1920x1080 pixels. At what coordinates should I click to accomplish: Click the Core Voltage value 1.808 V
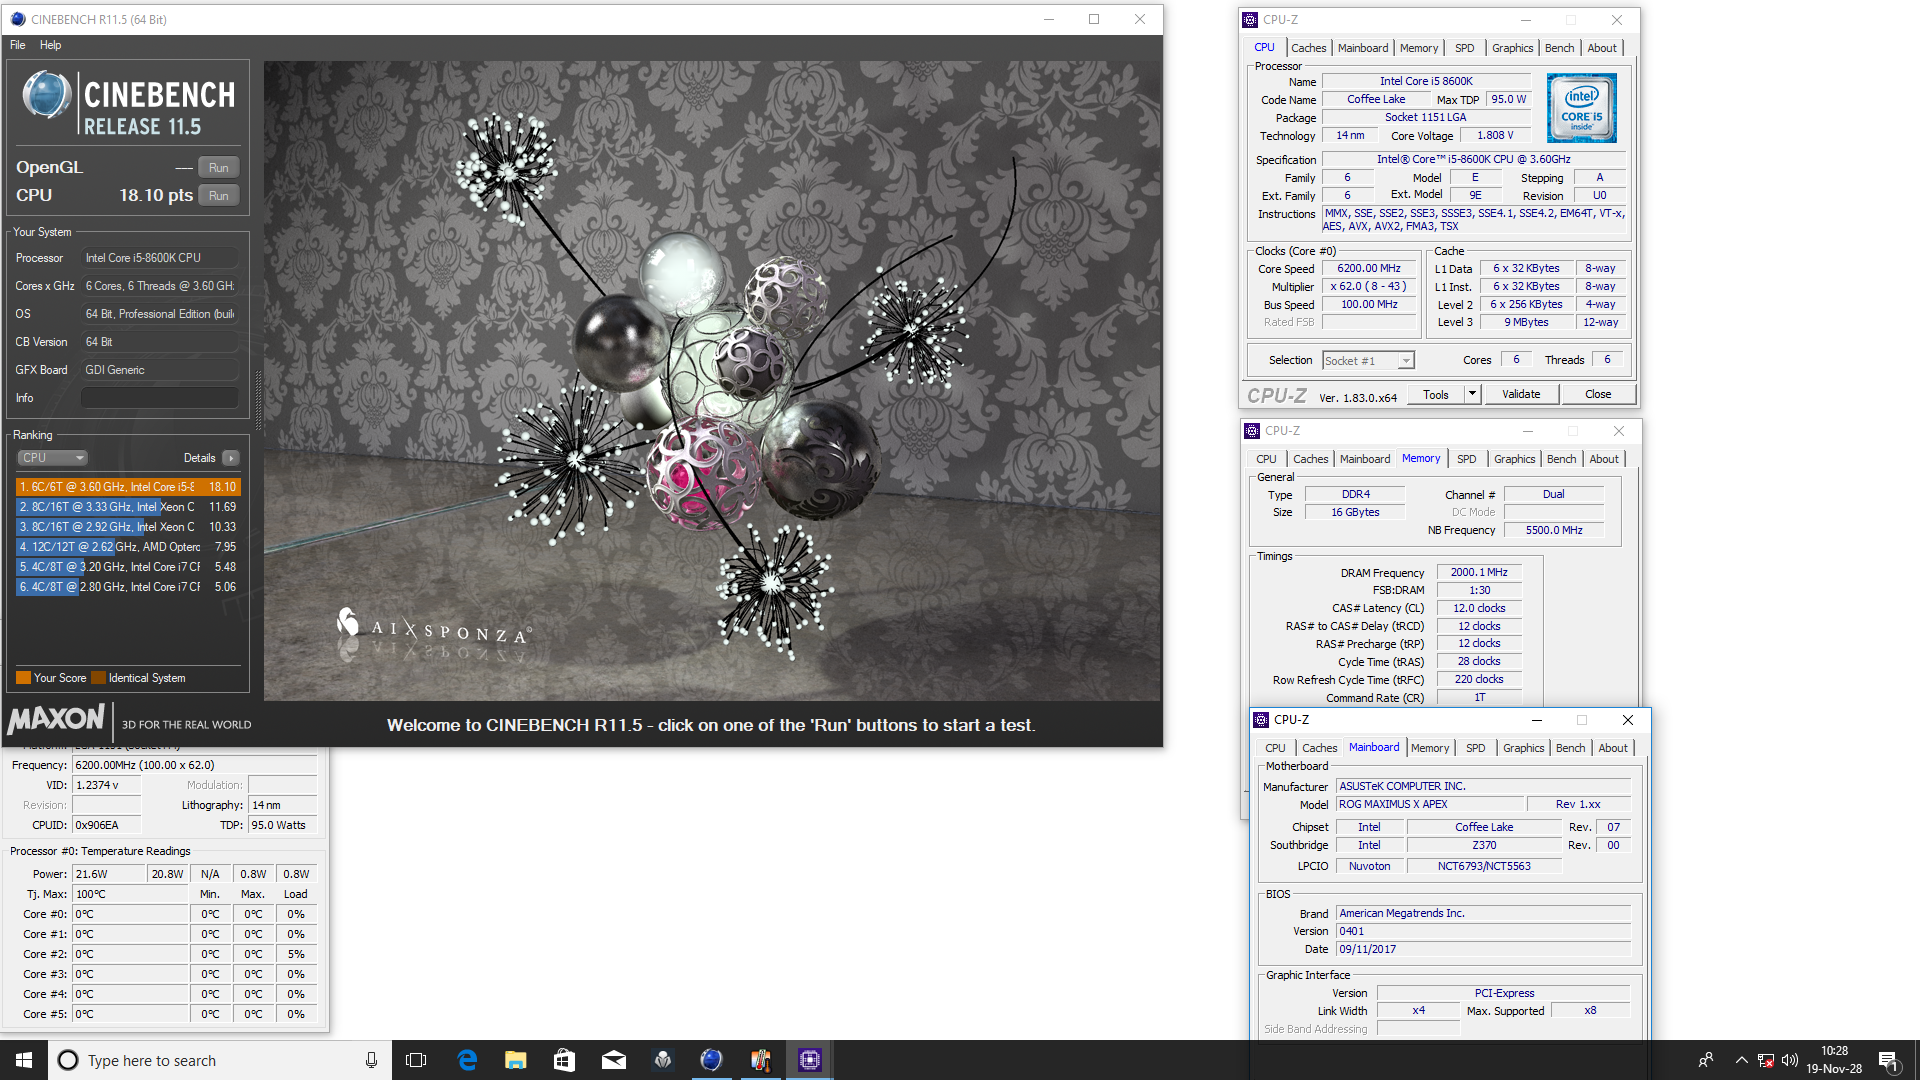click(1495, 136)
